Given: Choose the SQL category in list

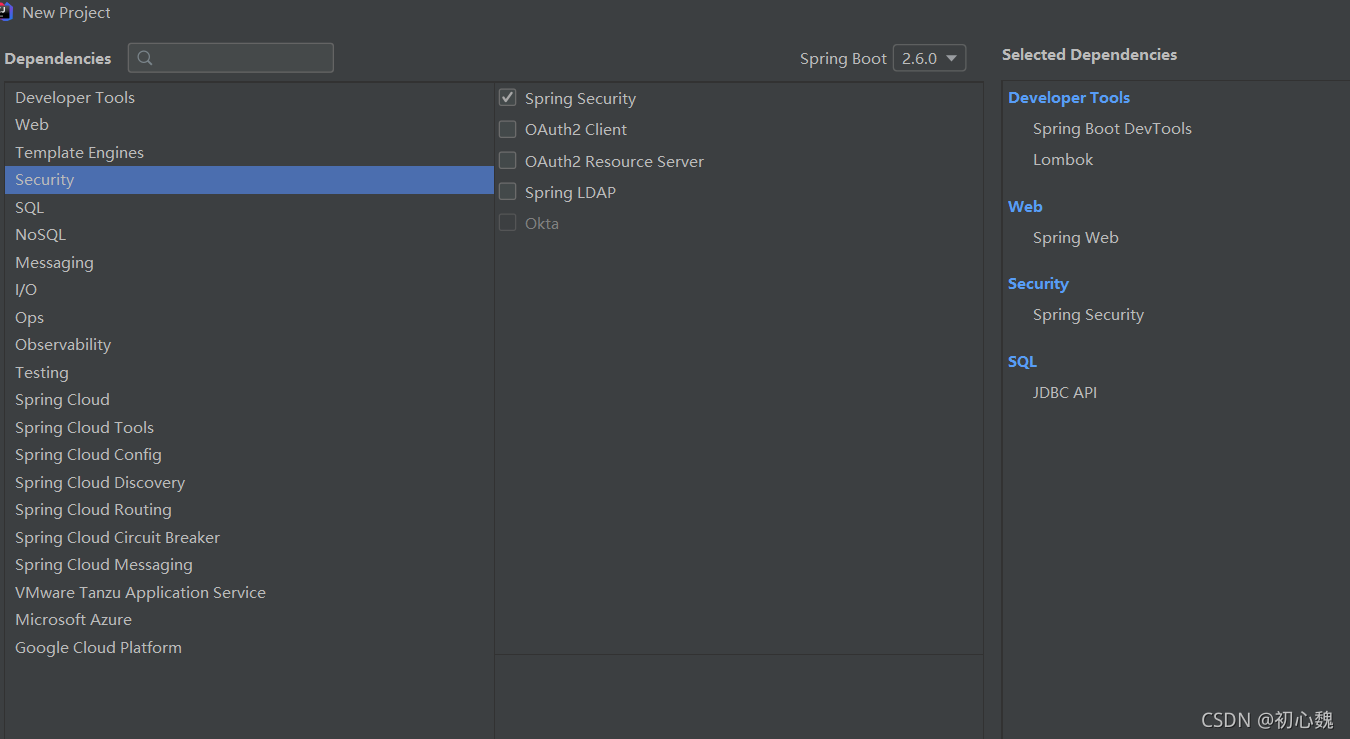Looking at the screenshot, I should coord(249,207).
